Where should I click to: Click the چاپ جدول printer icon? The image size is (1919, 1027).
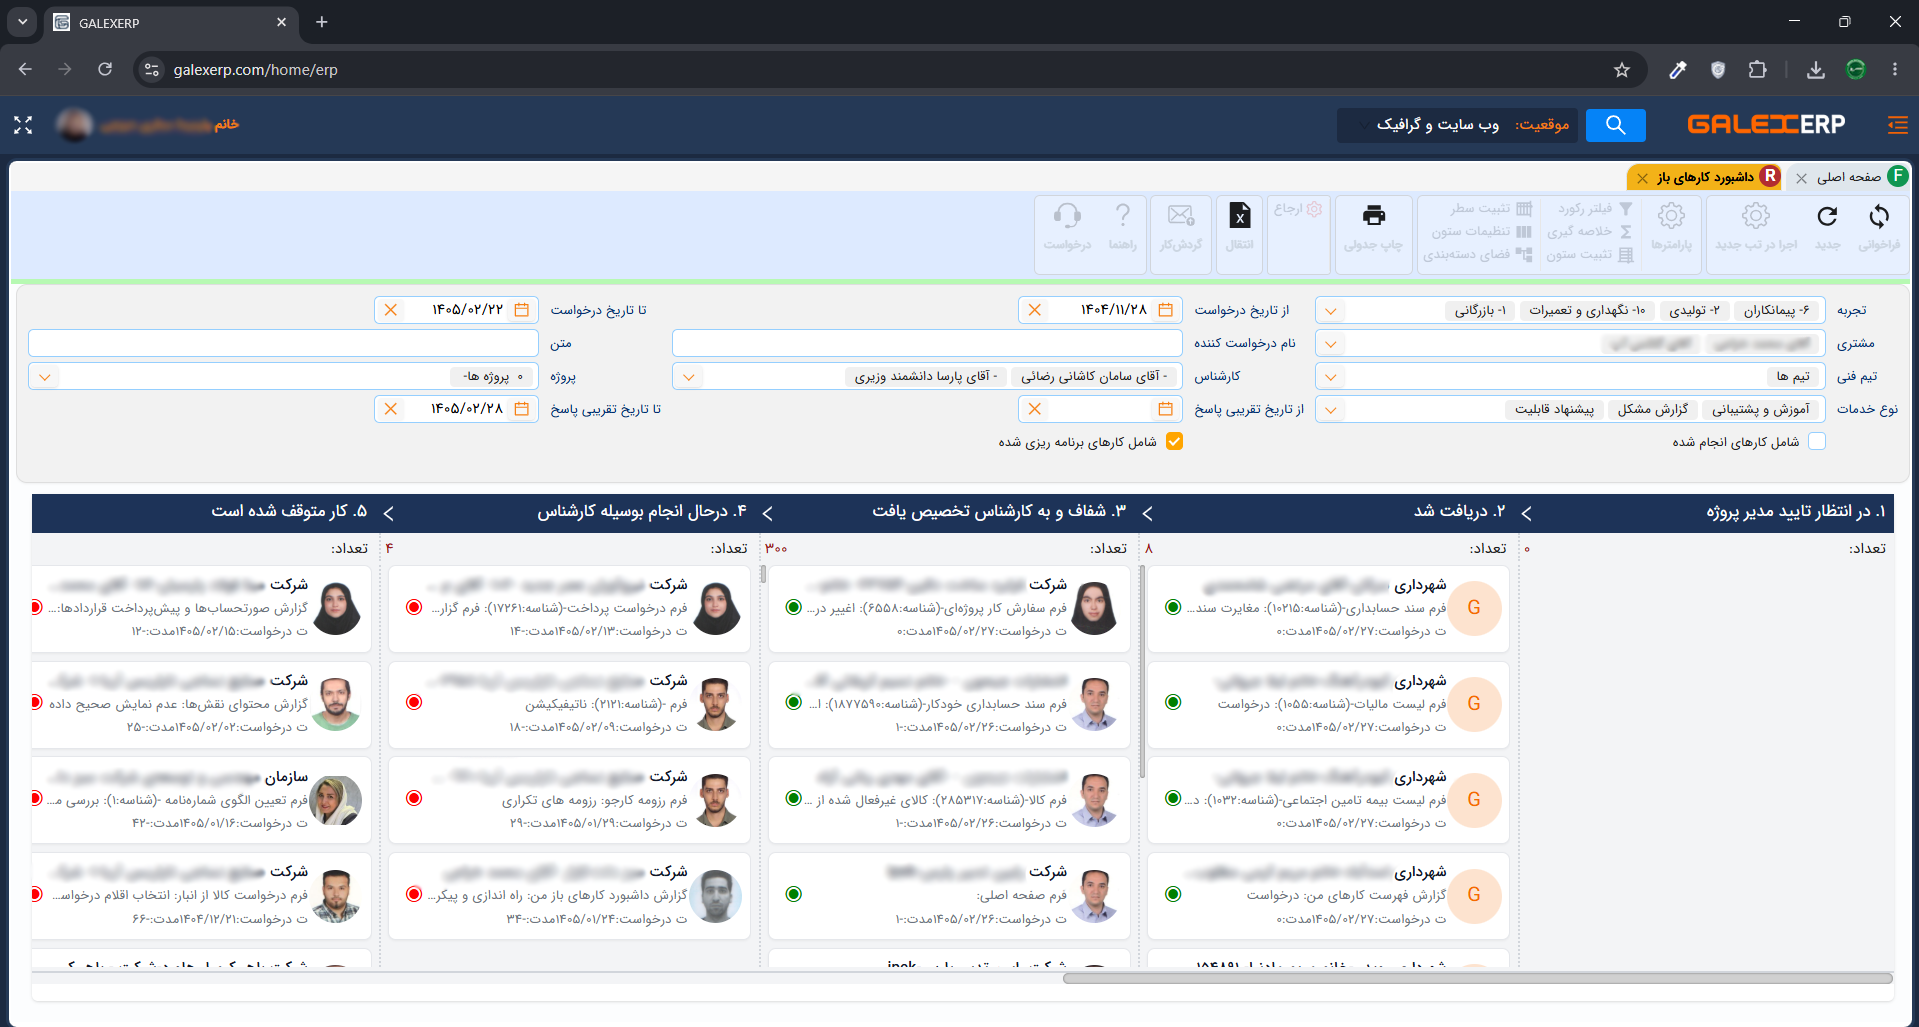coord(1374,216)
